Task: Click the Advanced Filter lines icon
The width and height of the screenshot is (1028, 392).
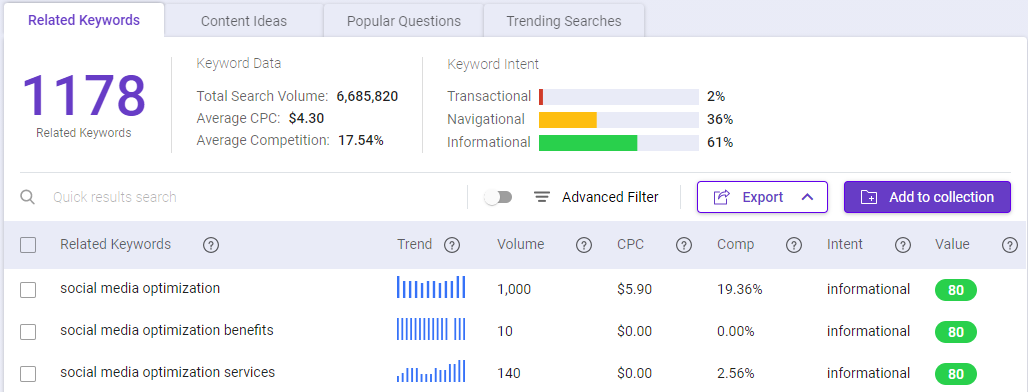Action: (542, 197)
